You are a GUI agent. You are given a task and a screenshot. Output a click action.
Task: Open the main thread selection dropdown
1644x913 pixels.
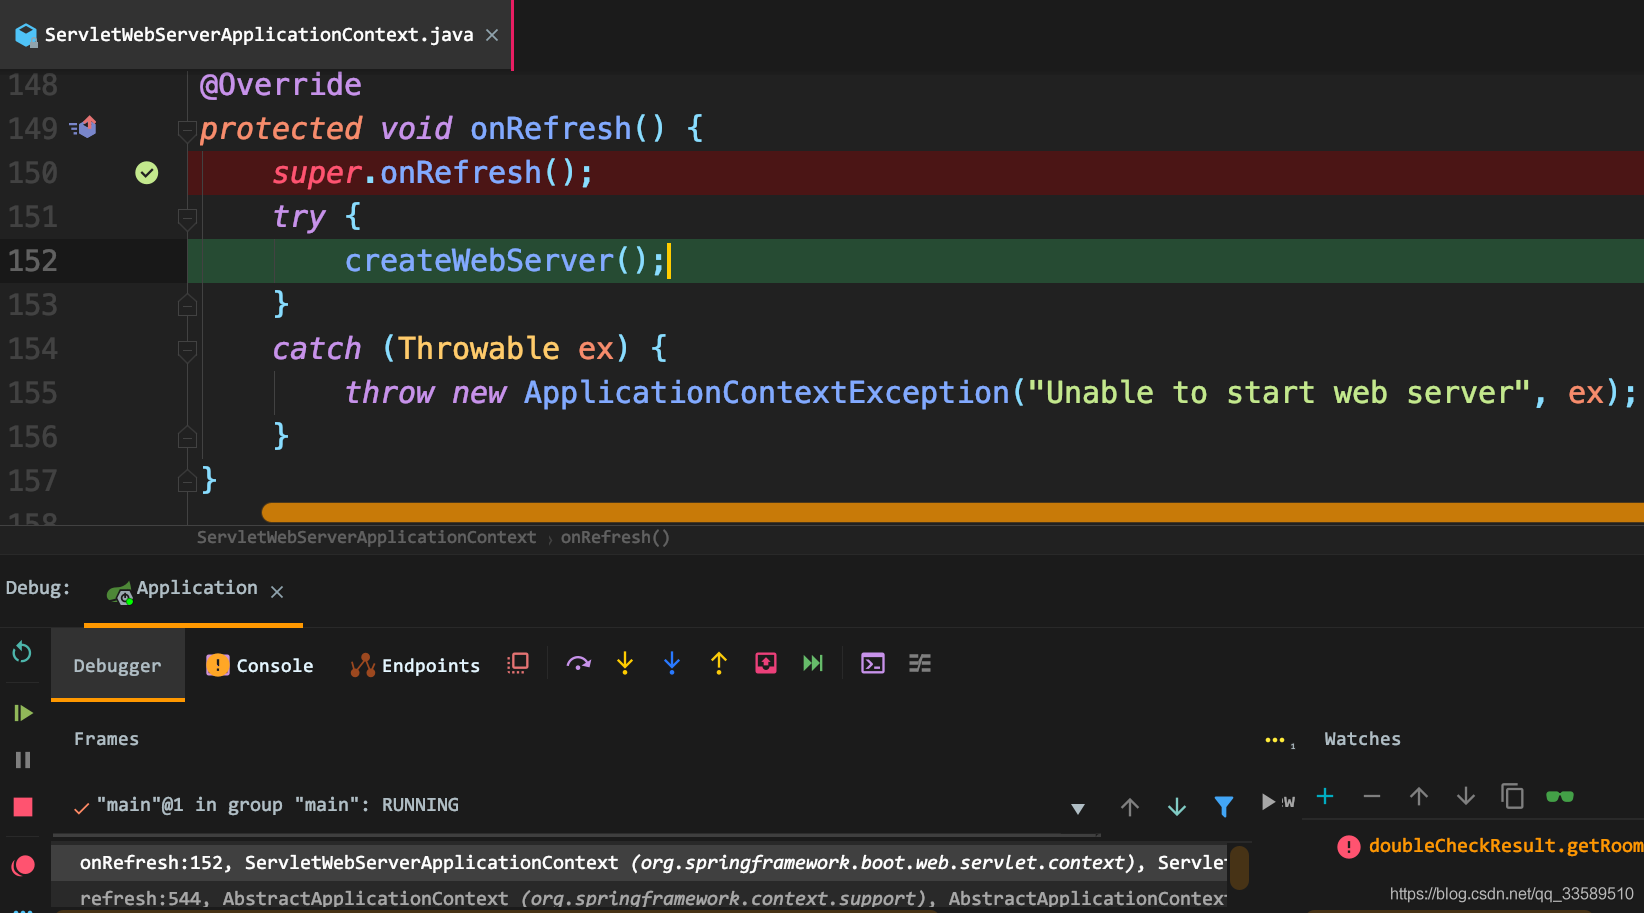pyautogui.click(x=1077, y=808)
